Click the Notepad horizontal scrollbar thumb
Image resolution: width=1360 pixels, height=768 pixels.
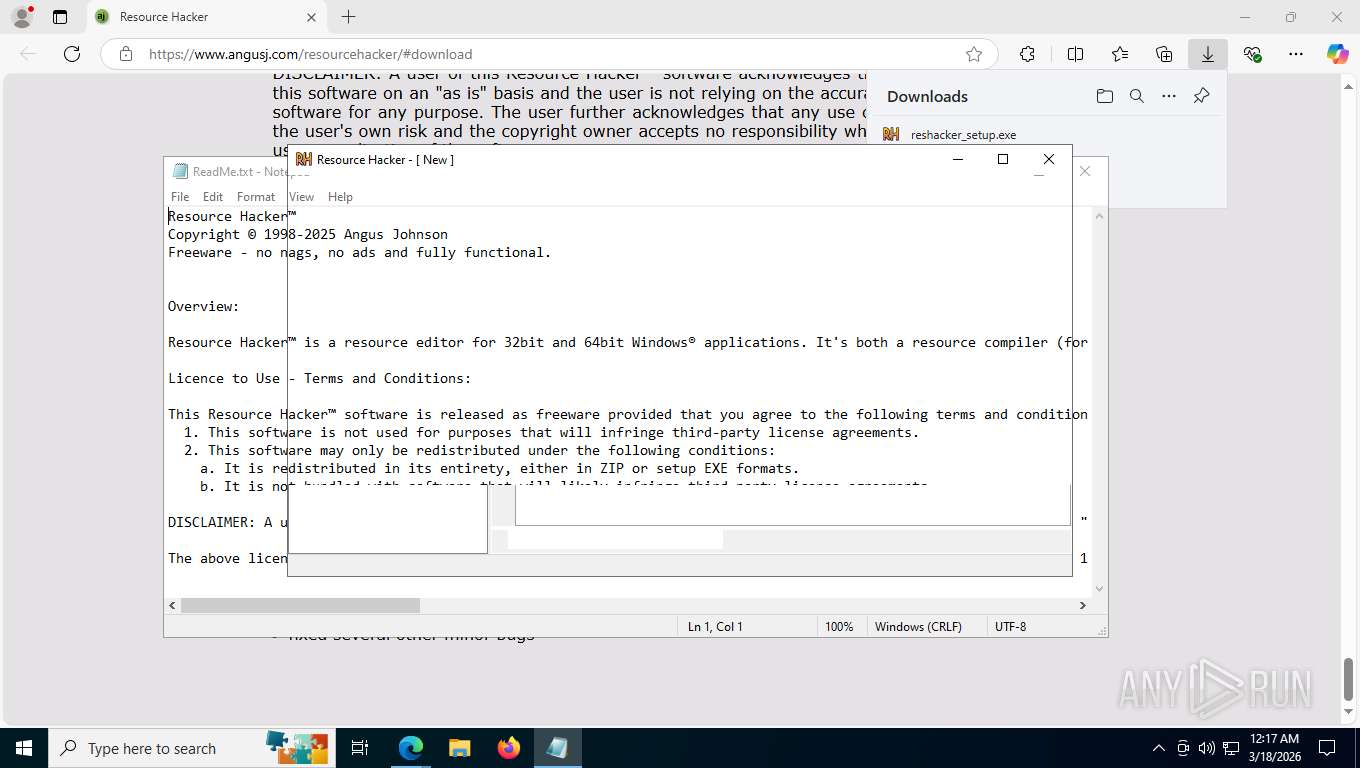pos(300,605)
